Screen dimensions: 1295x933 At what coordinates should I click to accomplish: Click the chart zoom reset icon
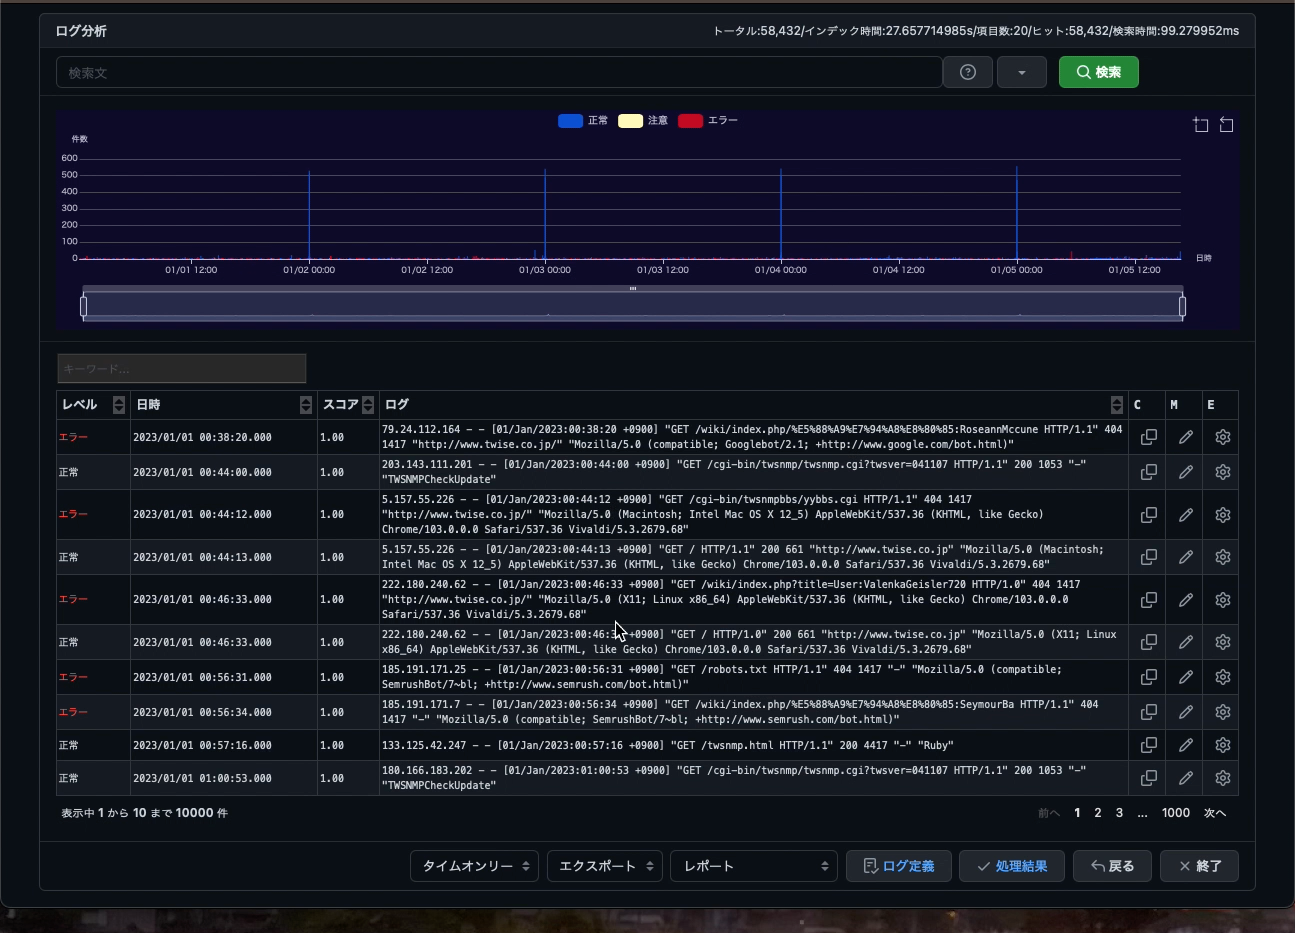point(1226,125)
